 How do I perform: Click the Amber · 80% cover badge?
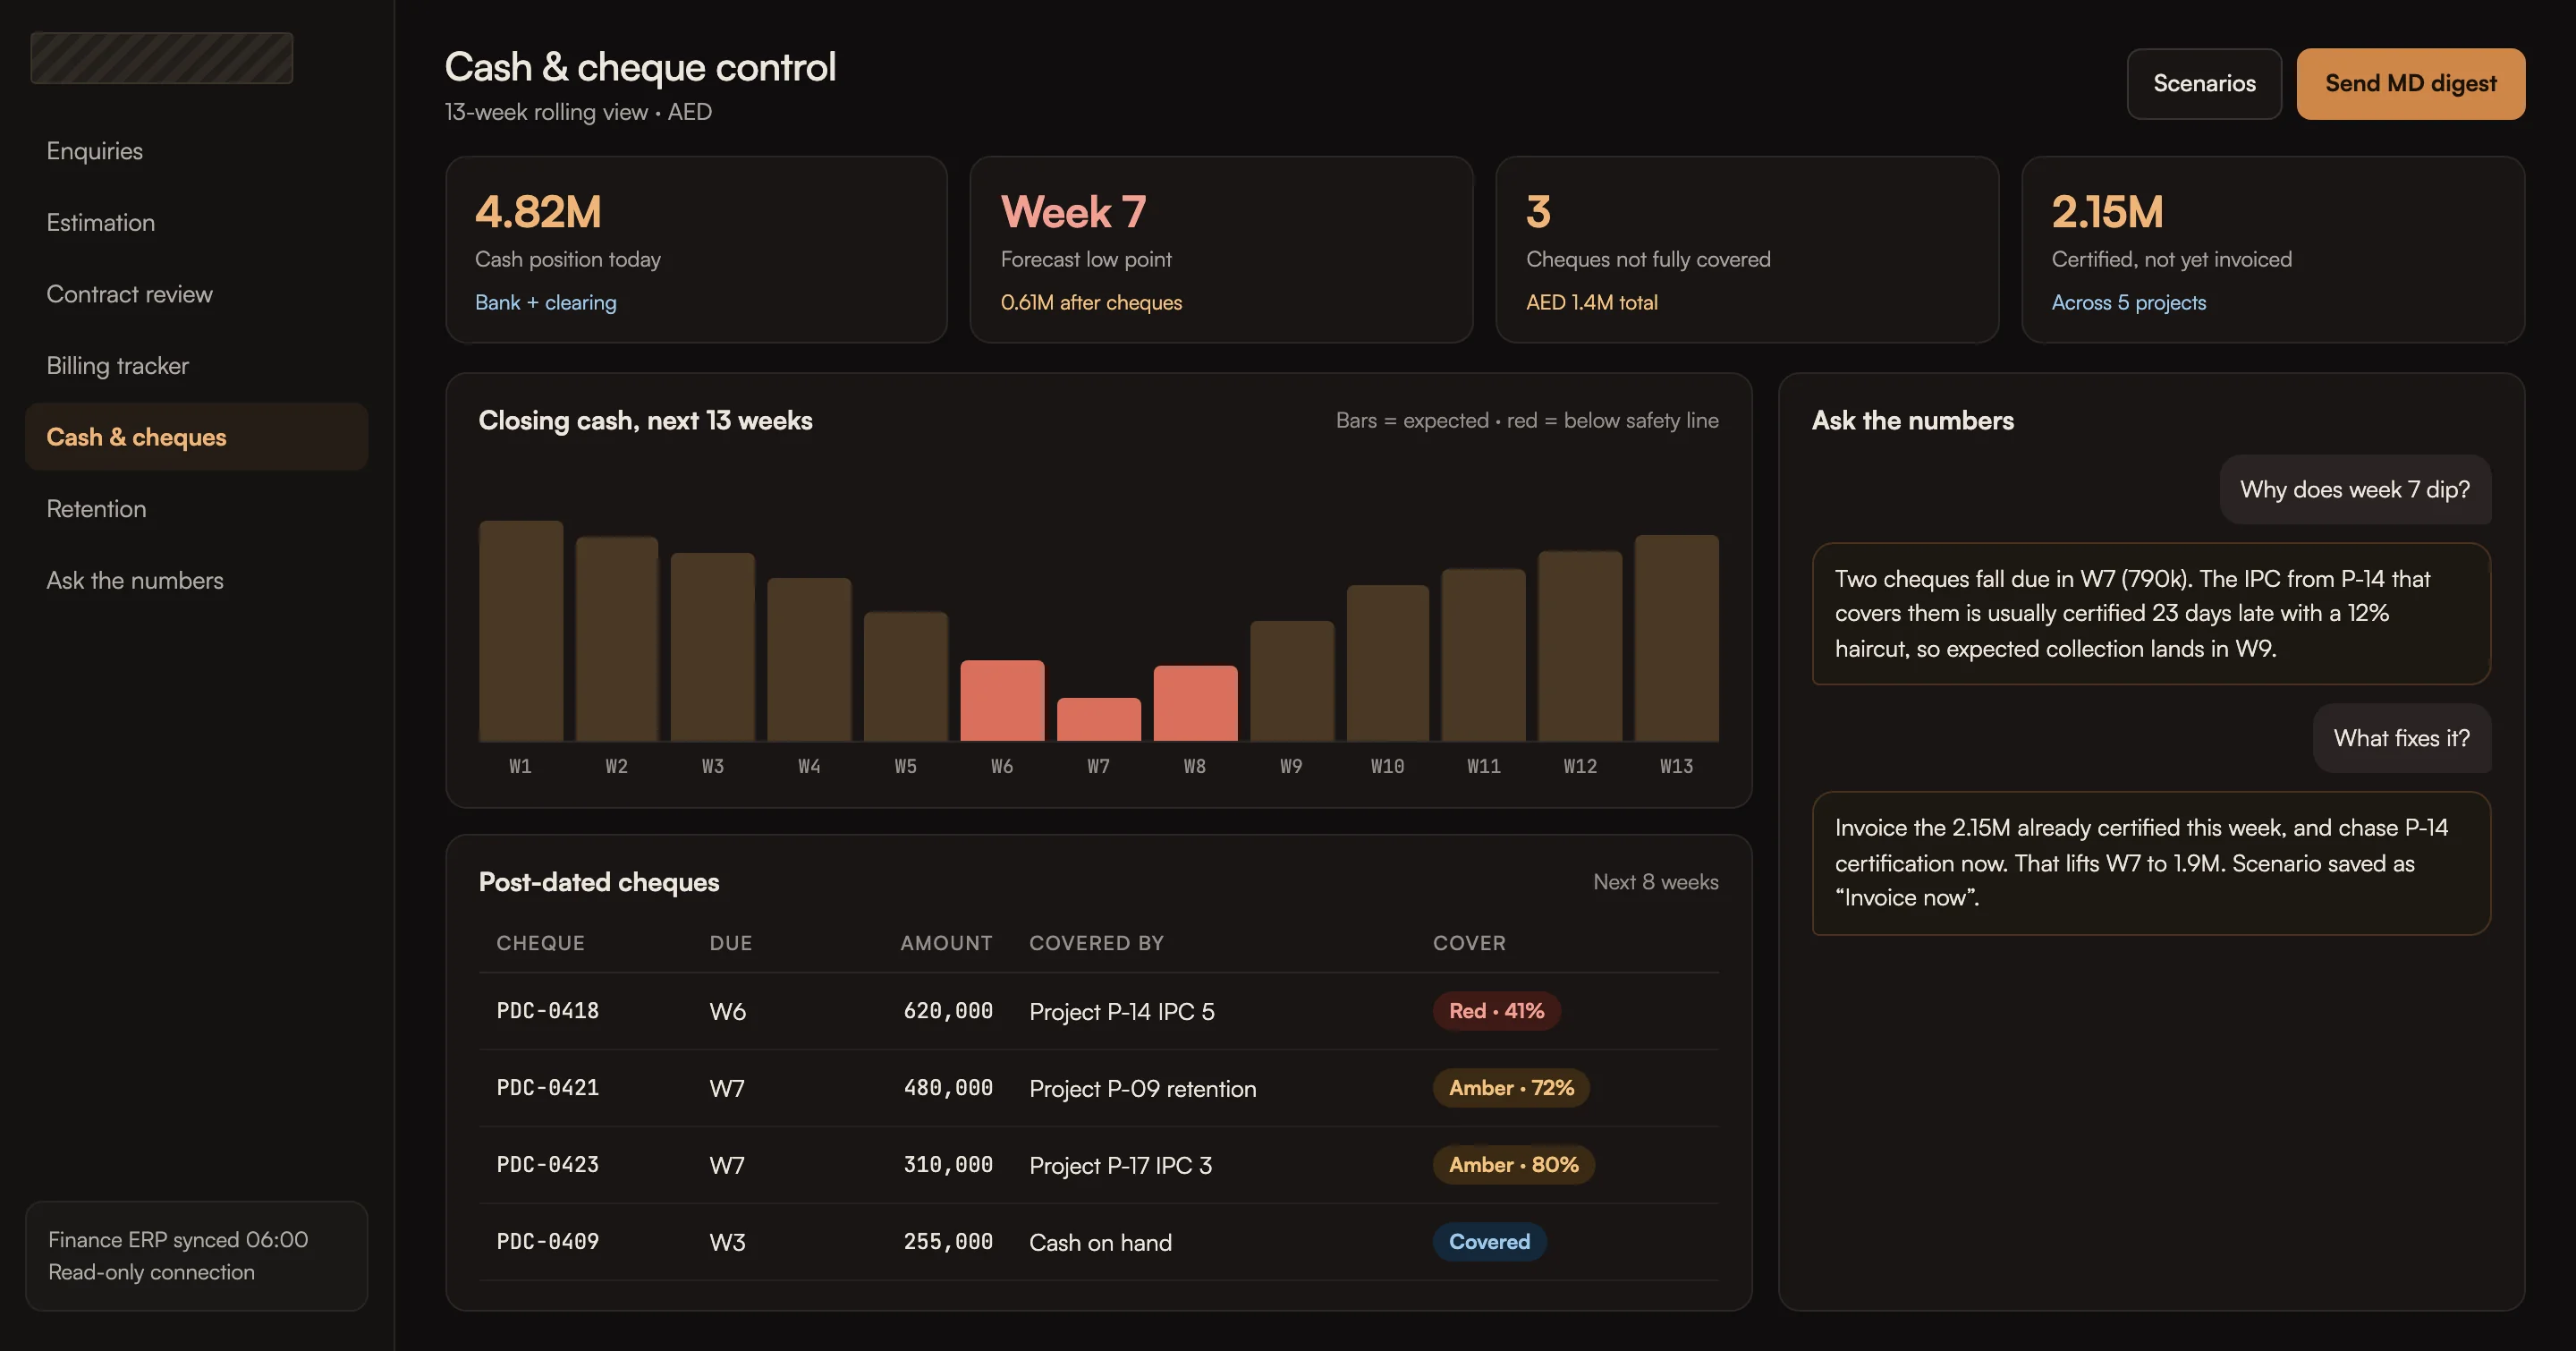click(x=1514, y=1165)
